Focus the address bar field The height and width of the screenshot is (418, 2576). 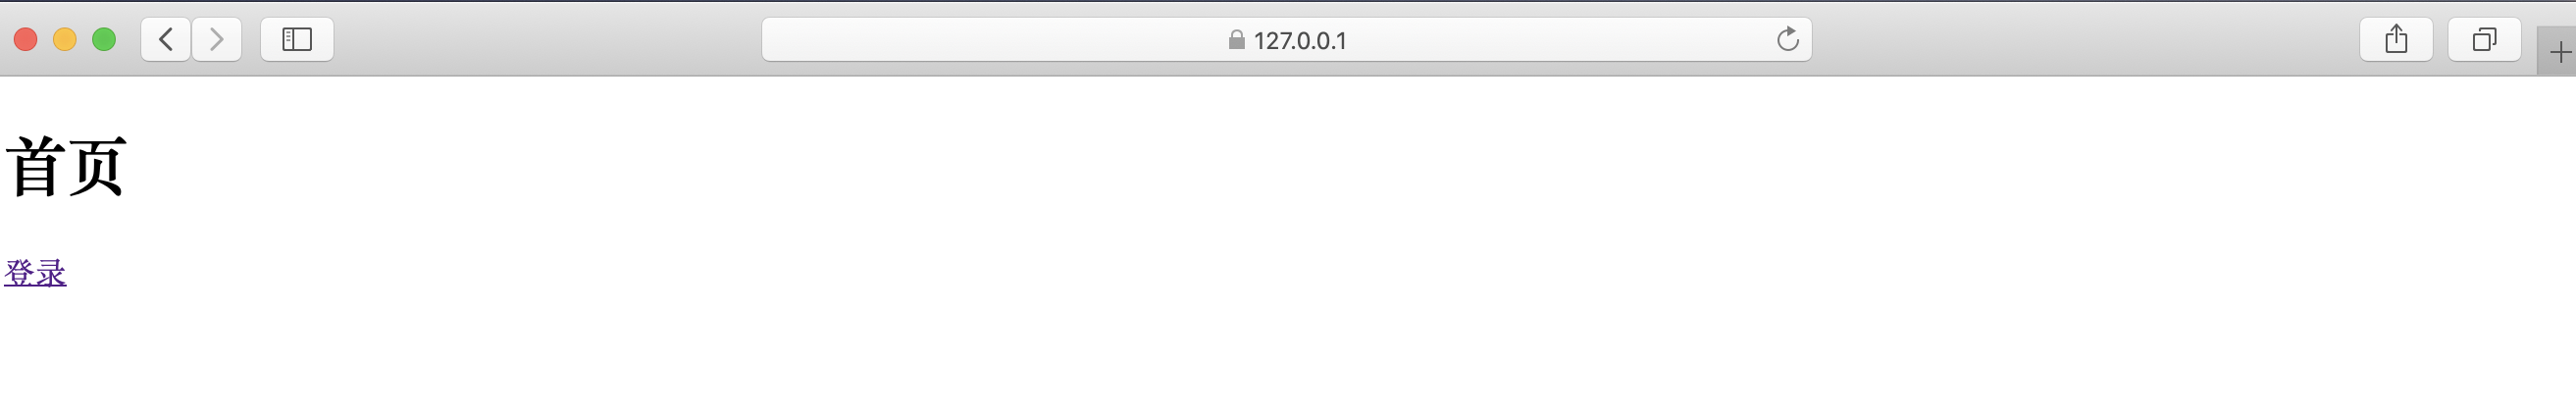1287,40
